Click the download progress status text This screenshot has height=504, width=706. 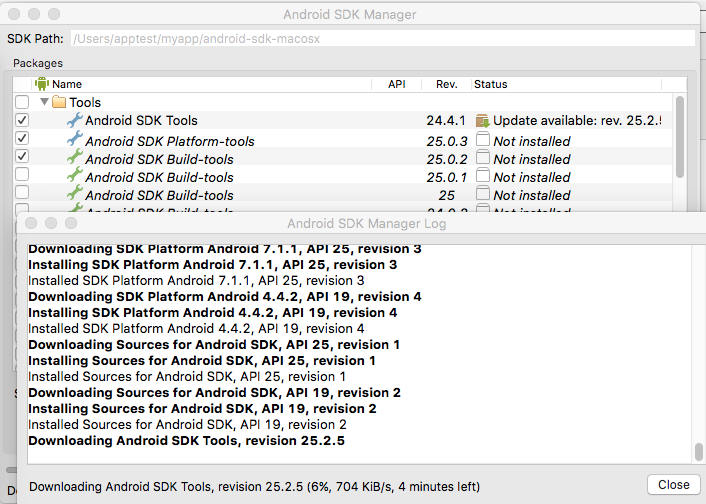tap(254, 487)
